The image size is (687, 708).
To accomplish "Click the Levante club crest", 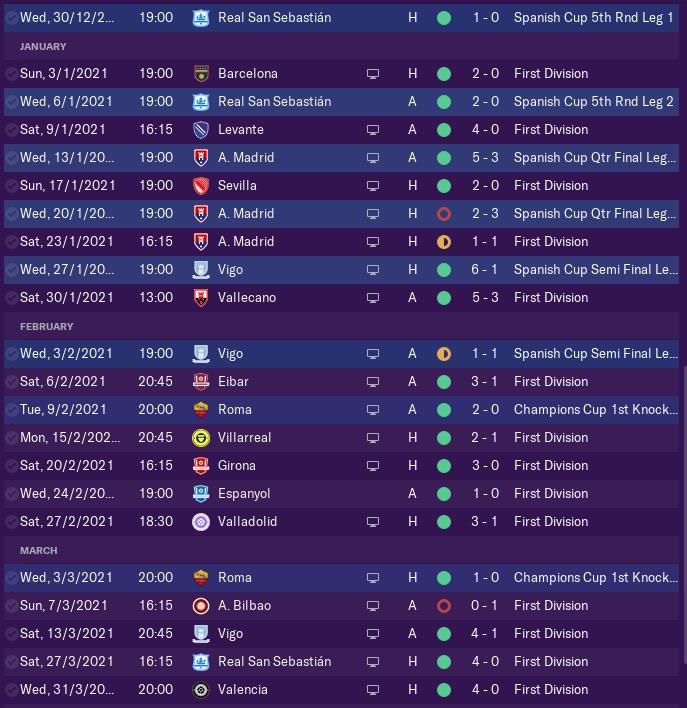I will pyautogui.click(x=200, y=130).
